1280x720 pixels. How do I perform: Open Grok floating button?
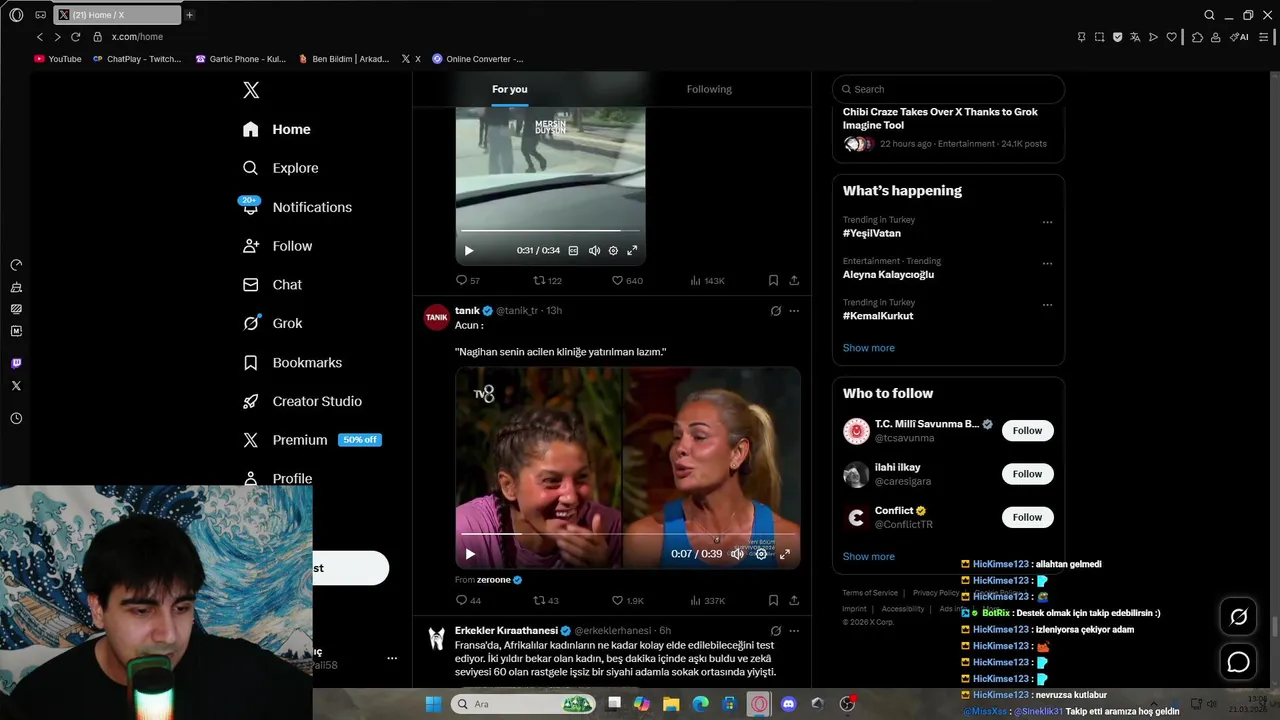(x=1238, y=617)
